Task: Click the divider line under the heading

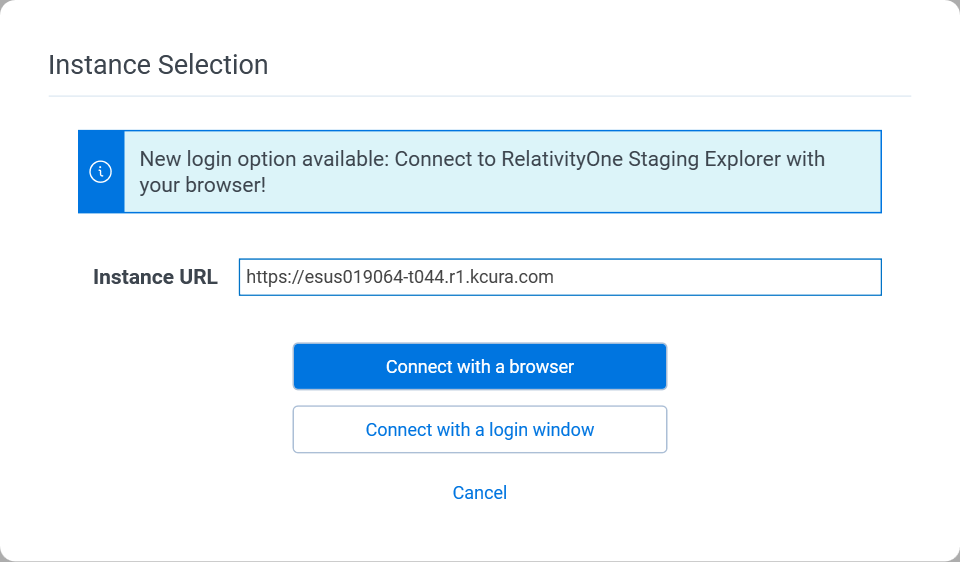Action: (x=479, y=96)
